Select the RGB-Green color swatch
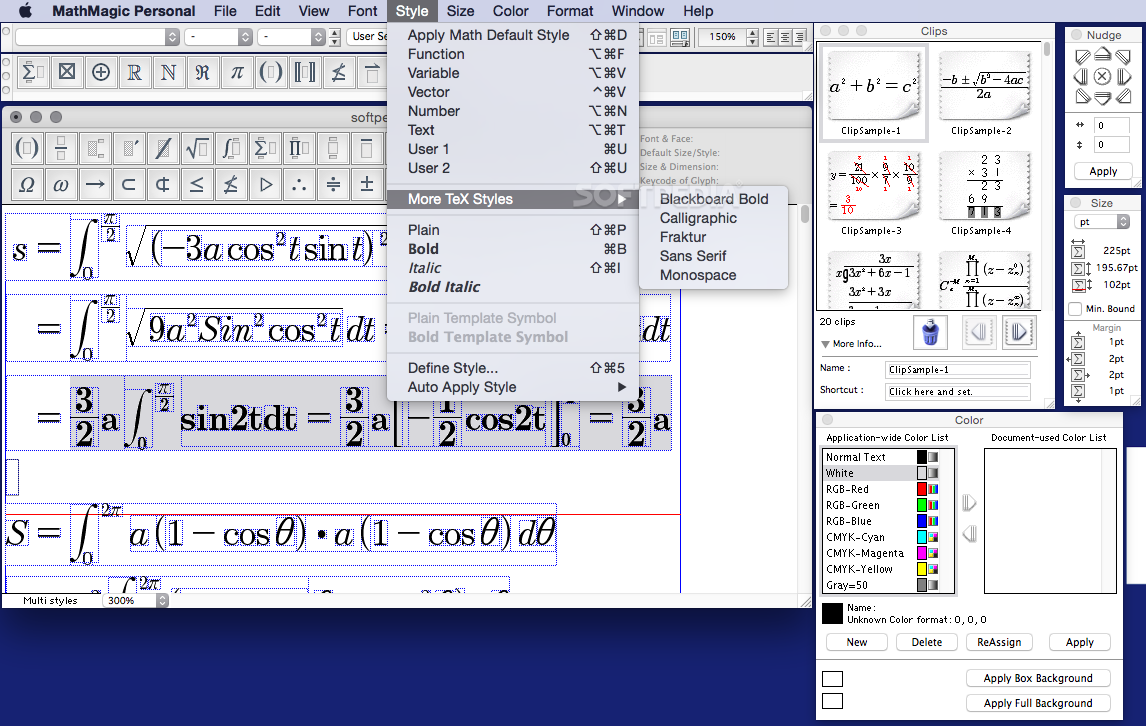This screenshot has width=1146, height=726. 922,505
